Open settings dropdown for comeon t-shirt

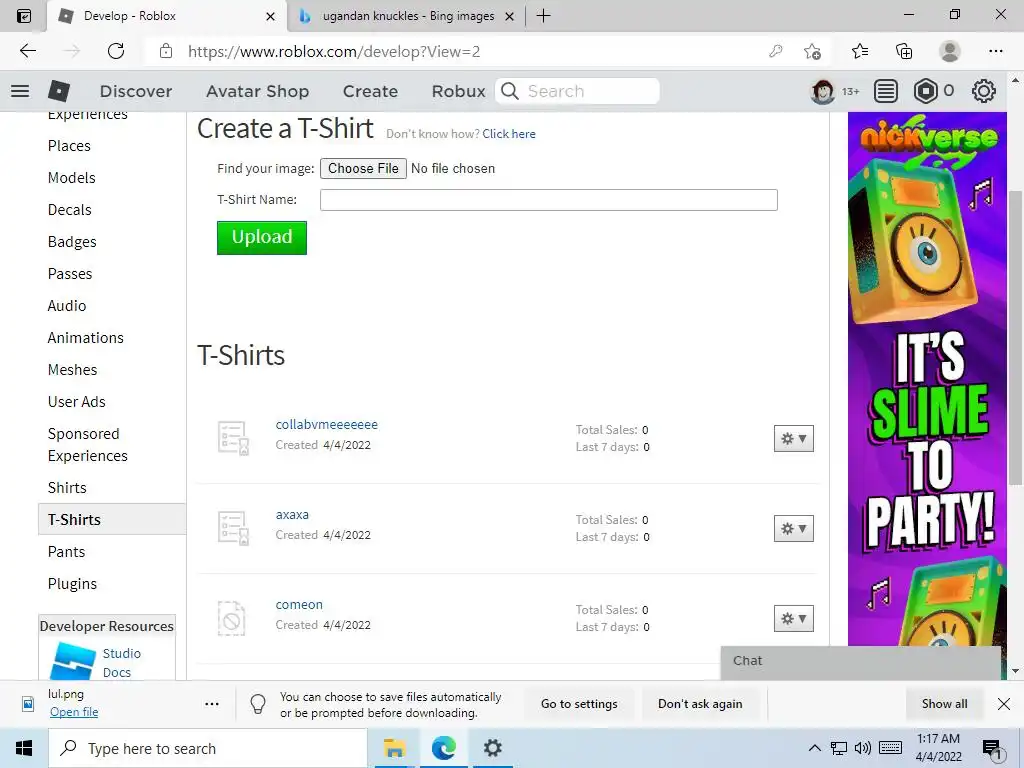coord(793,618)
